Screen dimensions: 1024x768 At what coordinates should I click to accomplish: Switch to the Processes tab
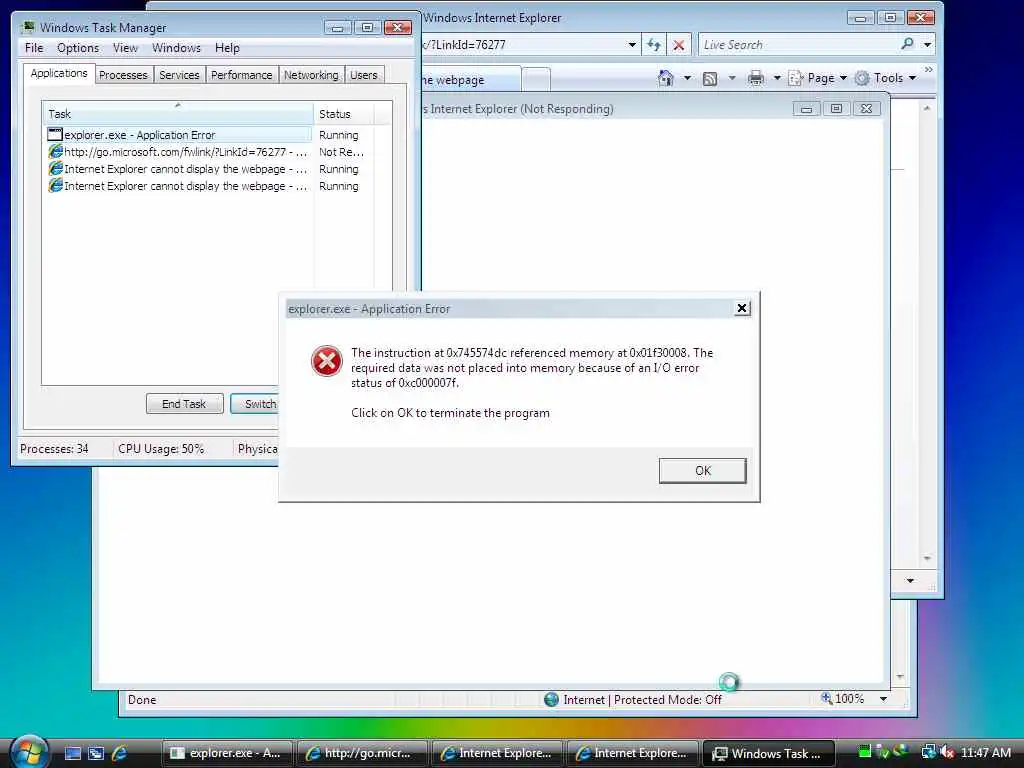coord(123,75)
